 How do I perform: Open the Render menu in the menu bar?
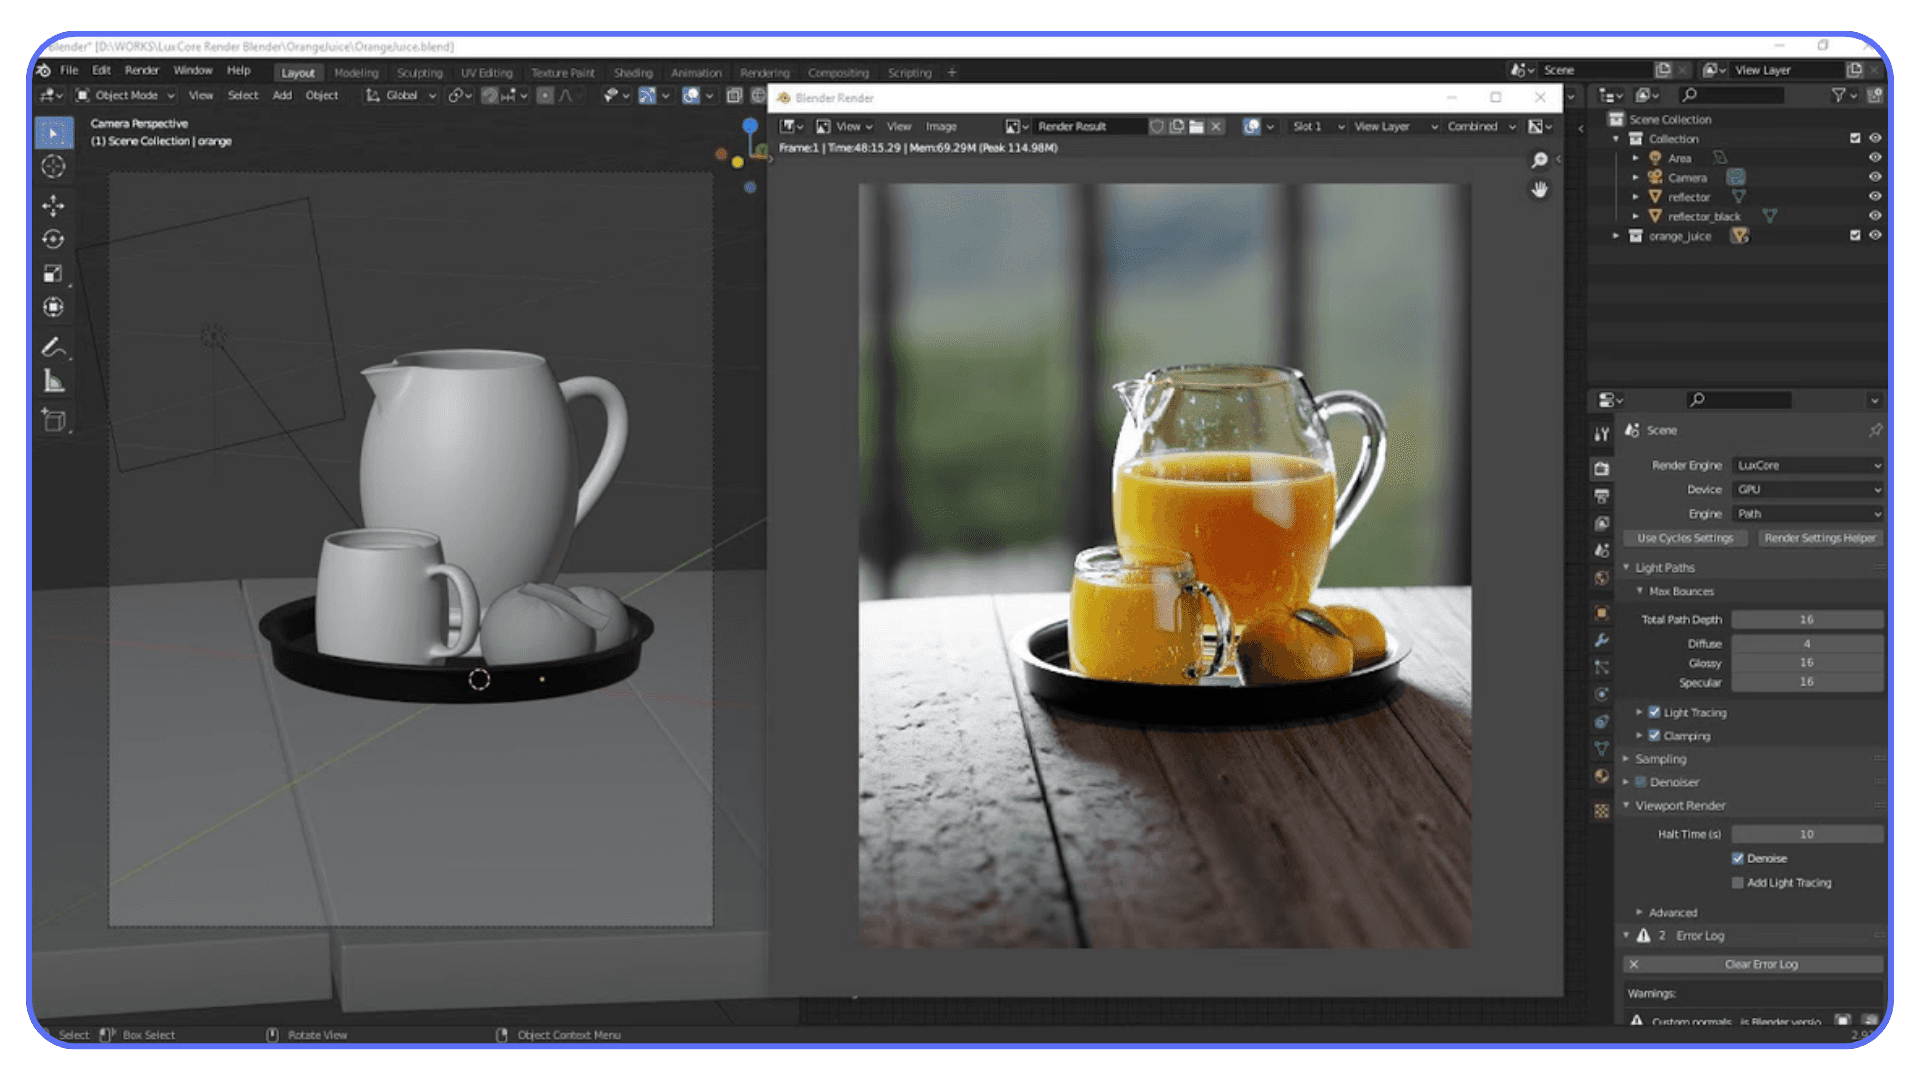click(x=142, y=70)
